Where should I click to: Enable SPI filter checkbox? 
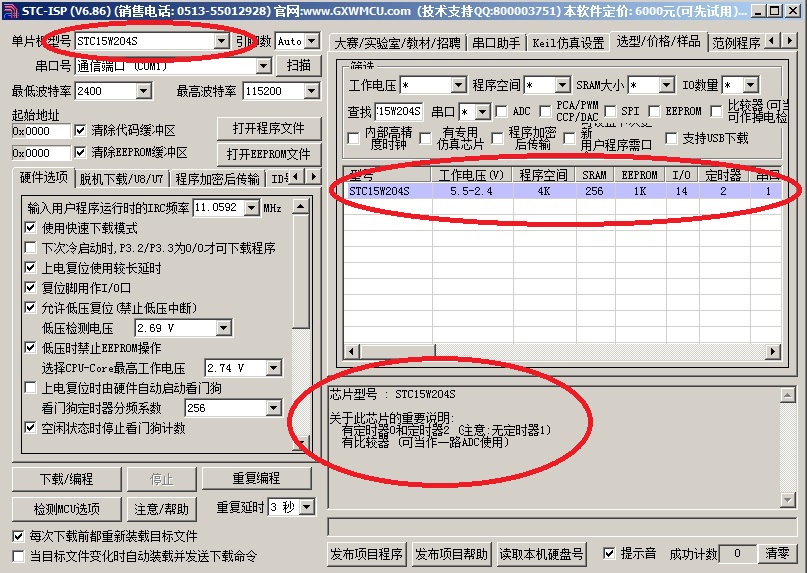610,111
